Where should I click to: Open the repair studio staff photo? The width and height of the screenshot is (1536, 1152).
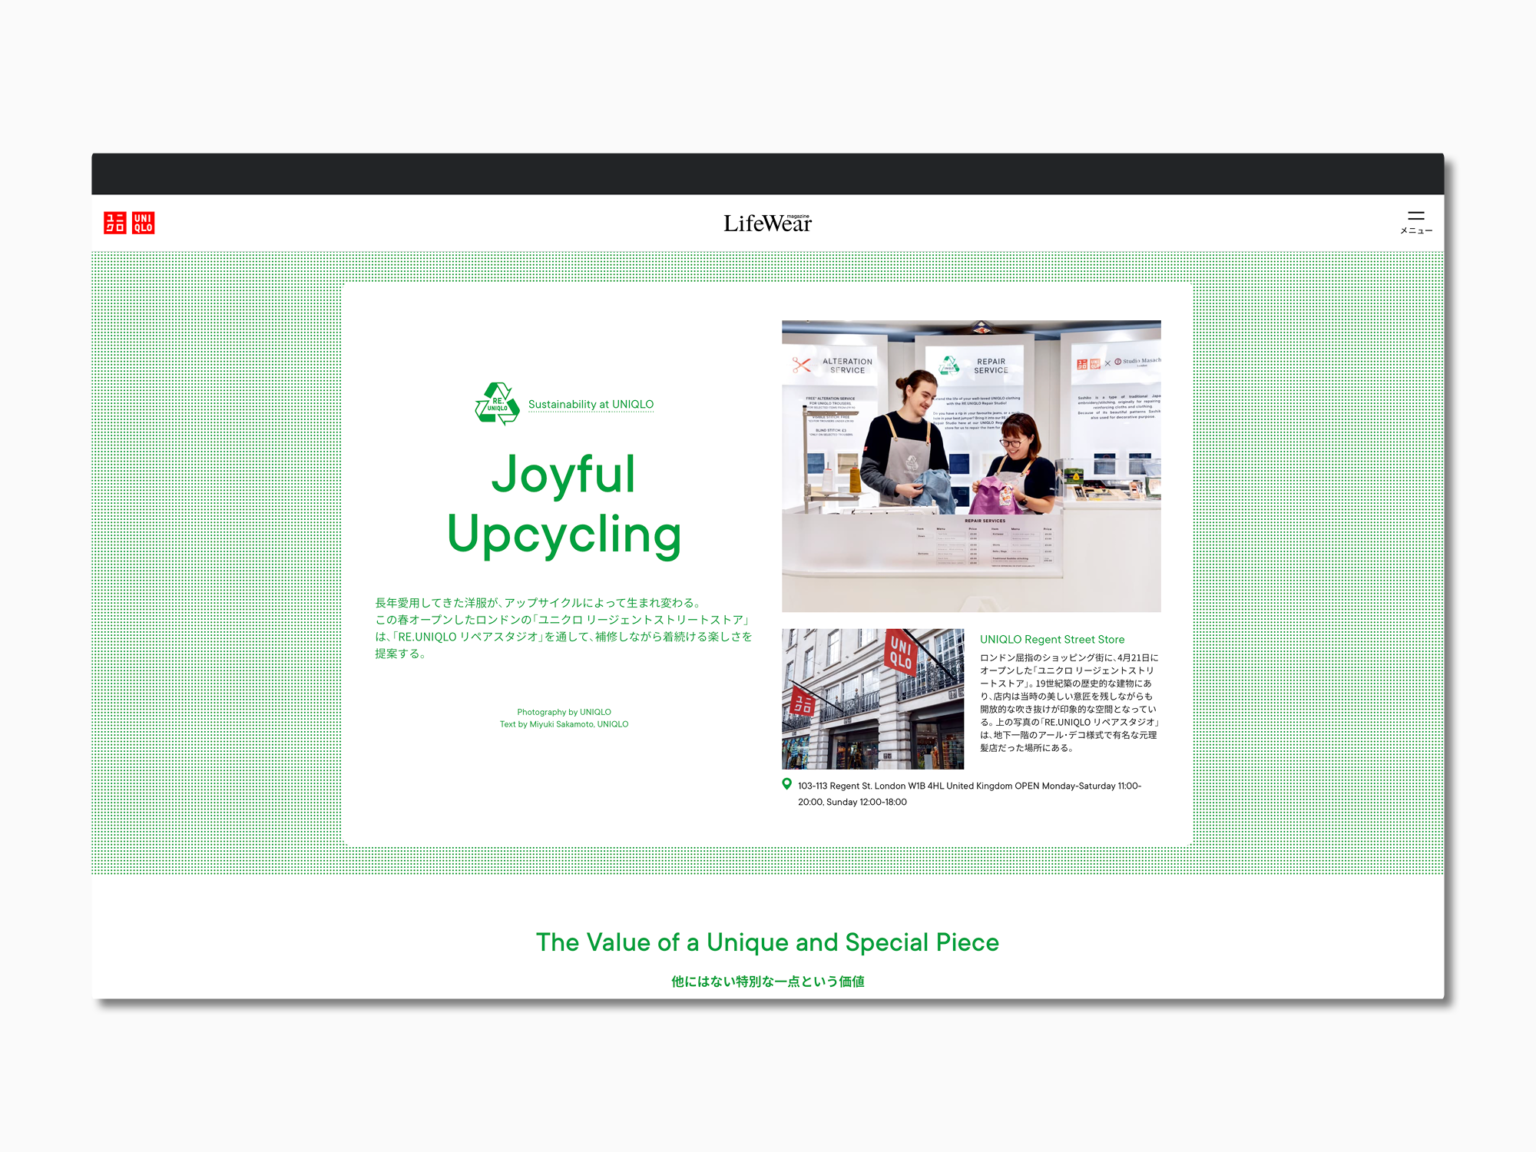[x=971, y=466]
